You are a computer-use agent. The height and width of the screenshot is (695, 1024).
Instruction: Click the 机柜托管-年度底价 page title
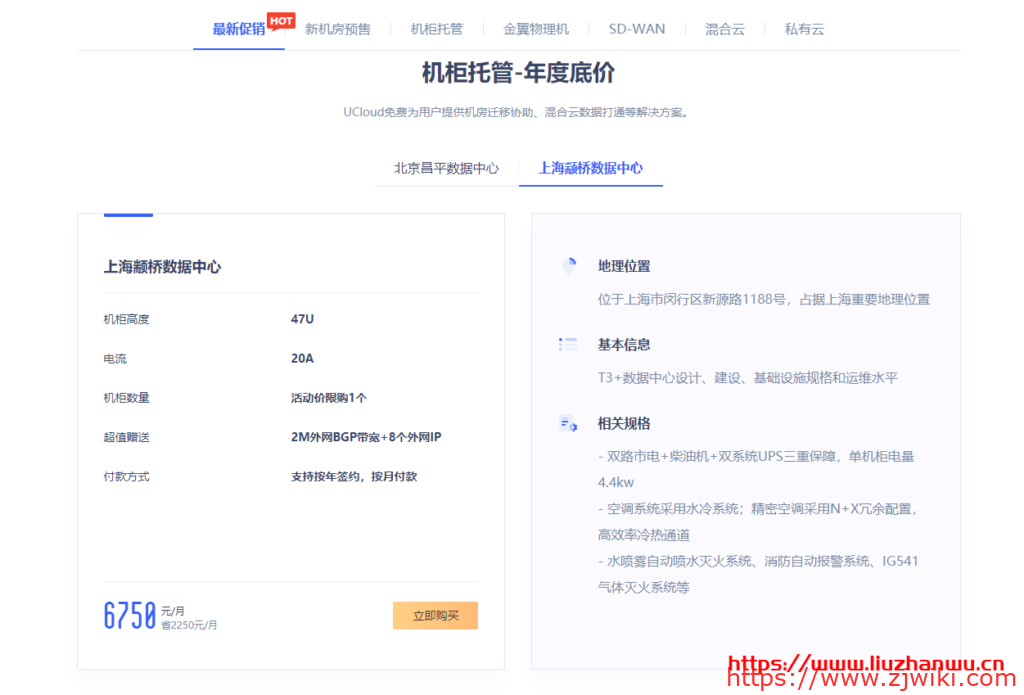[518, 73]
